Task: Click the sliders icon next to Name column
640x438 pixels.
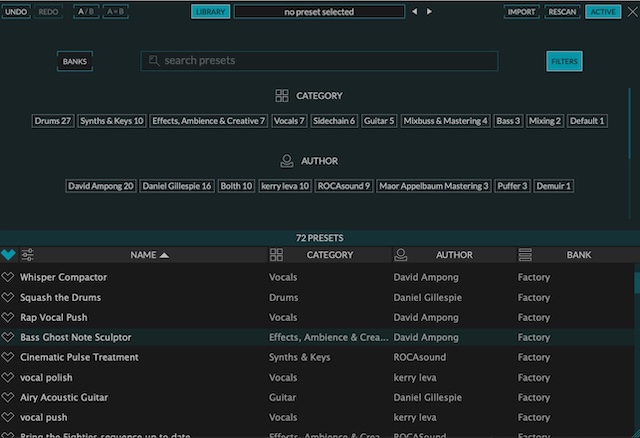Action: pos(28,255)
